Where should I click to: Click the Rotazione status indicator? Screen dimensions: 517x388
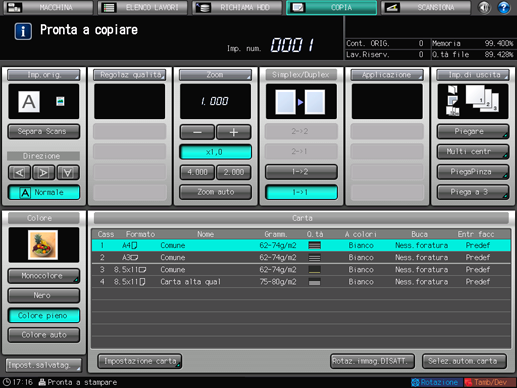point(436,382)
